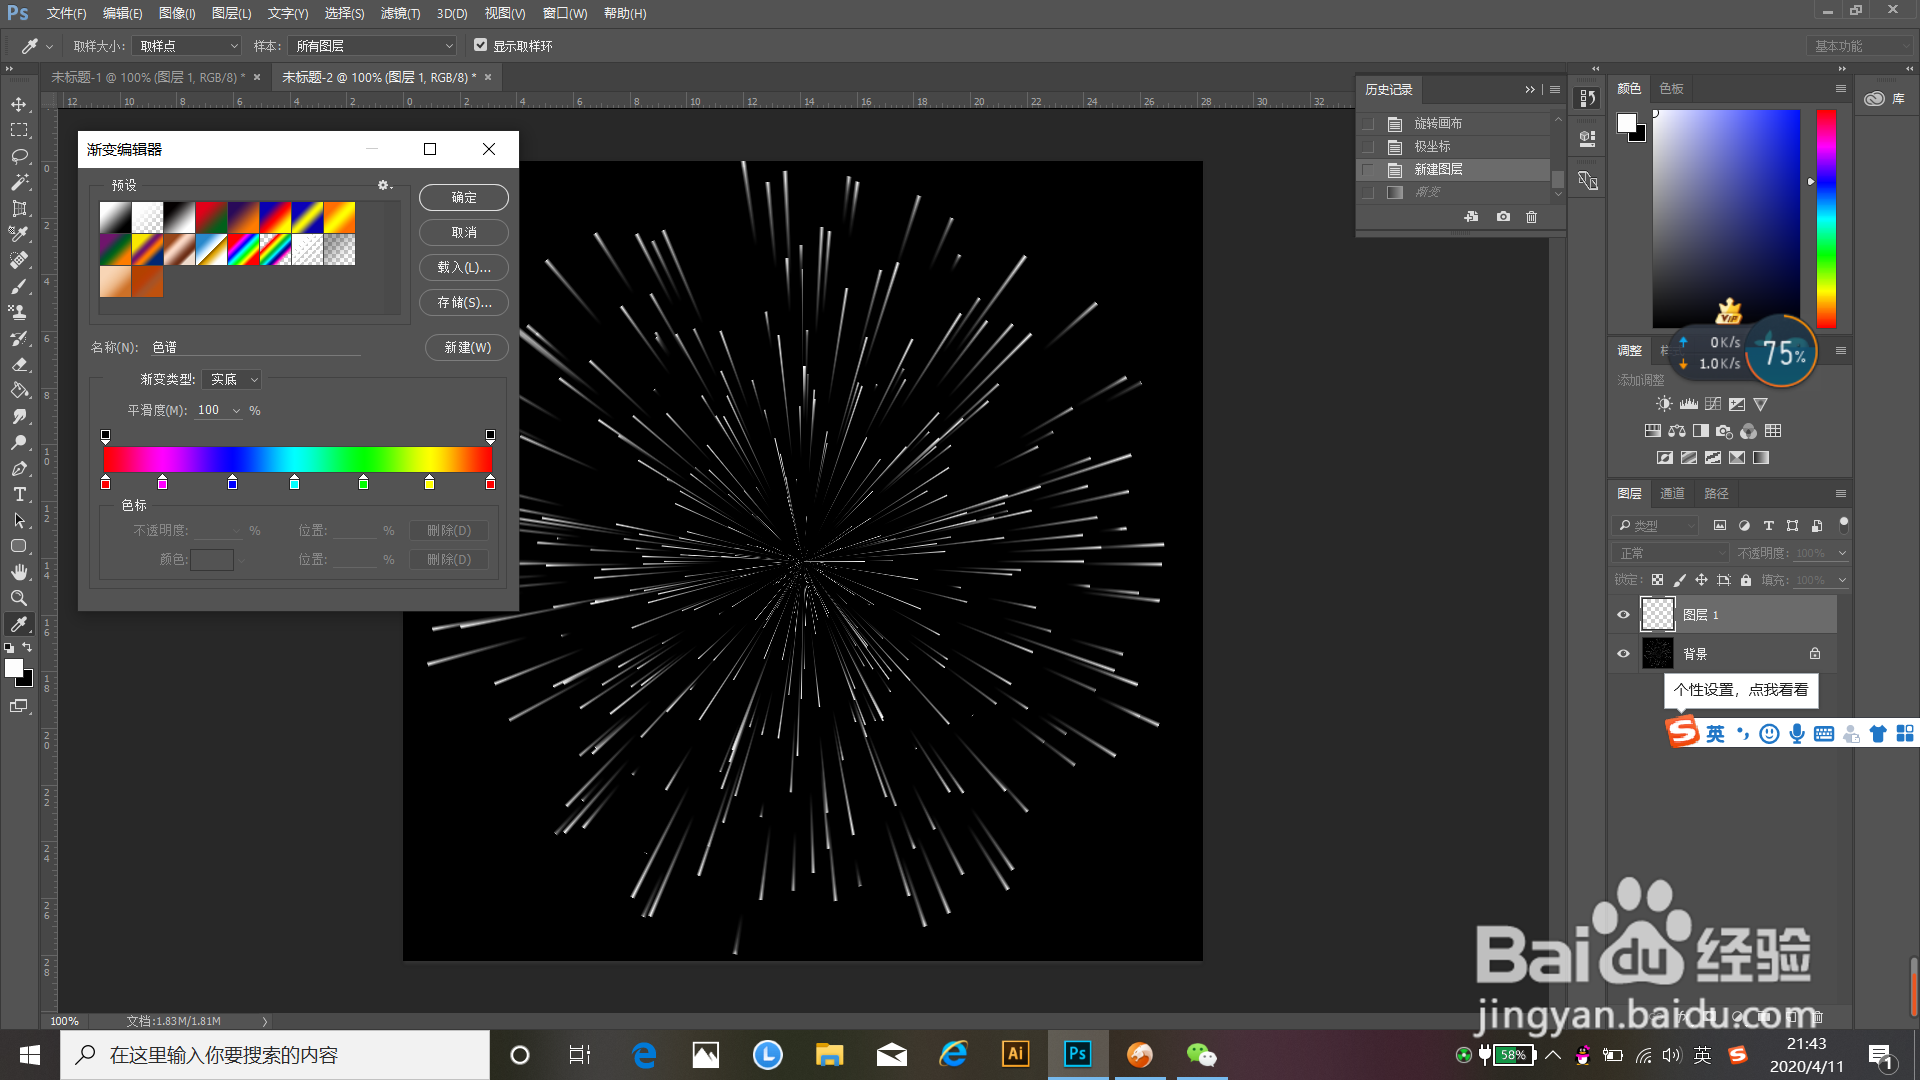
Task: Click the 确定 button
Action: [x=464, y=197]
